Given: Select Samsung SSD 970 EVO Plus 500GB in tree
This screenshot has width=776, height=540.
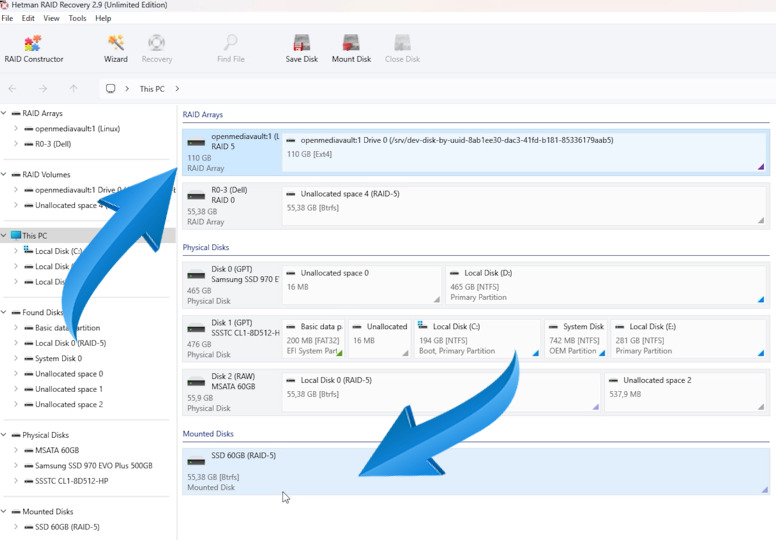Looking at the screenshot, I should [94, 465].
